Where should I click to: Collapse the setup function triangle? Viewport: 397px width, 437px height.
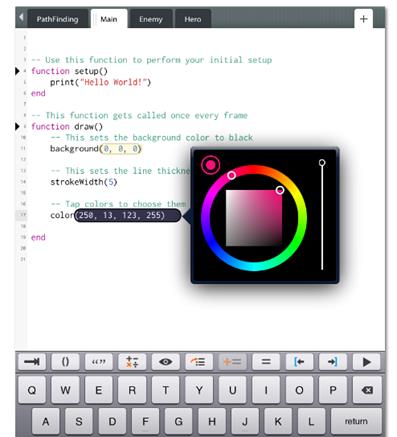(17, 71)
